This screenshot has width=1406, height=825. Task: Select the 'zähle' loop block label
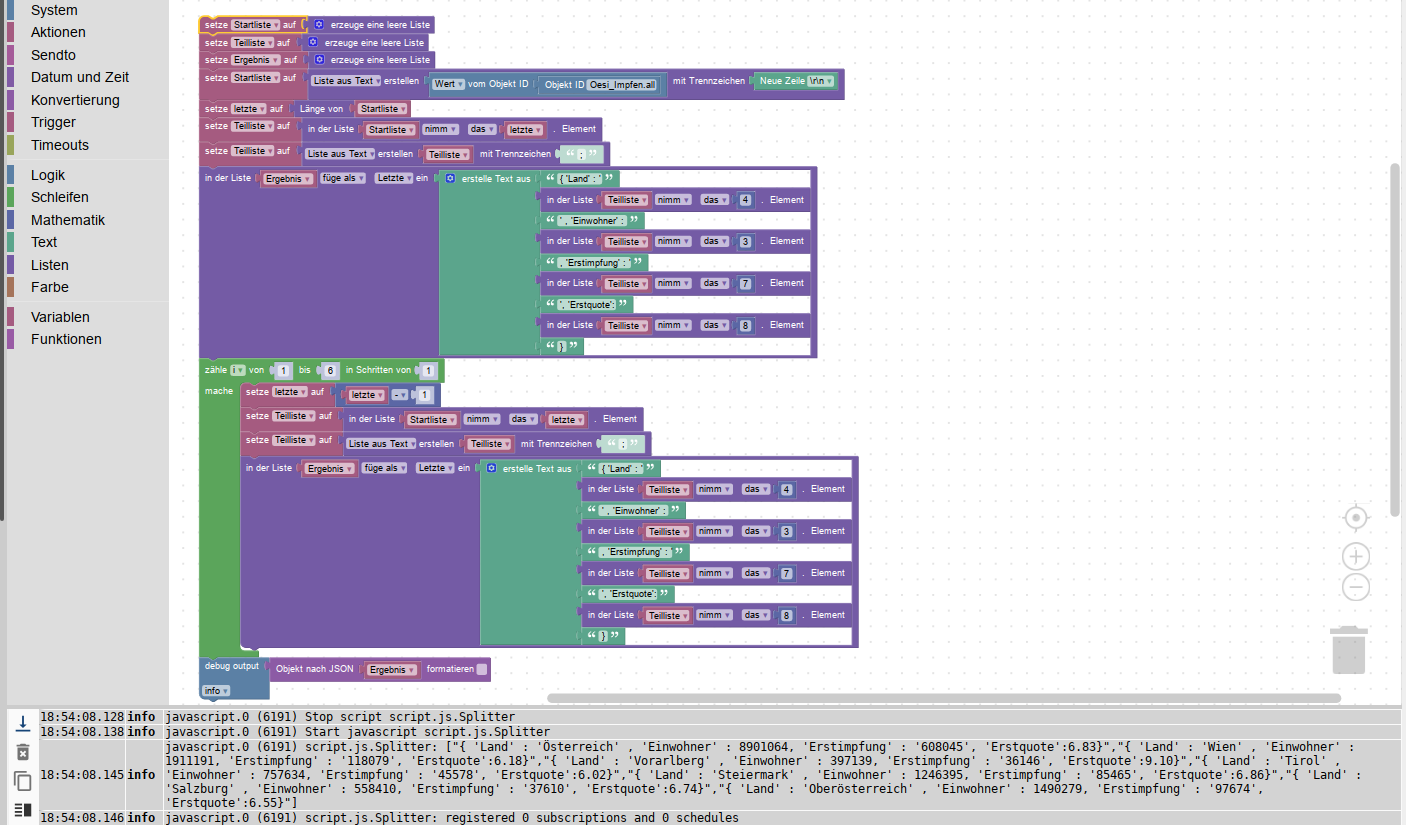pyautogui.click(x=216, y=370)
